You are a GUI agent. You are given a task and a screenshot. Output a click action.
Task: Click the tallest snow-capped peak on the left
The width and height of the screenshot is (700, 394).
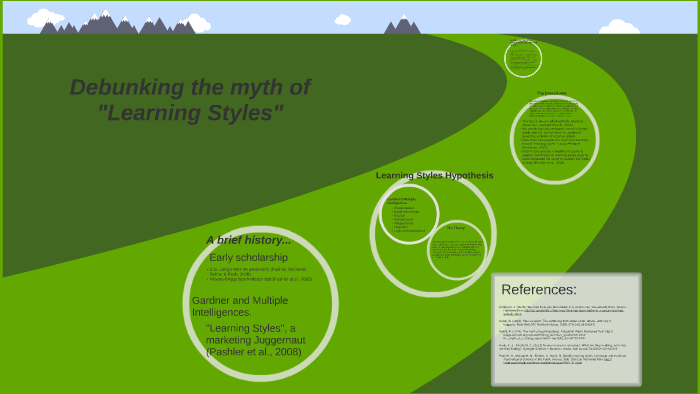pyautogui.click(x=105, y=21)
